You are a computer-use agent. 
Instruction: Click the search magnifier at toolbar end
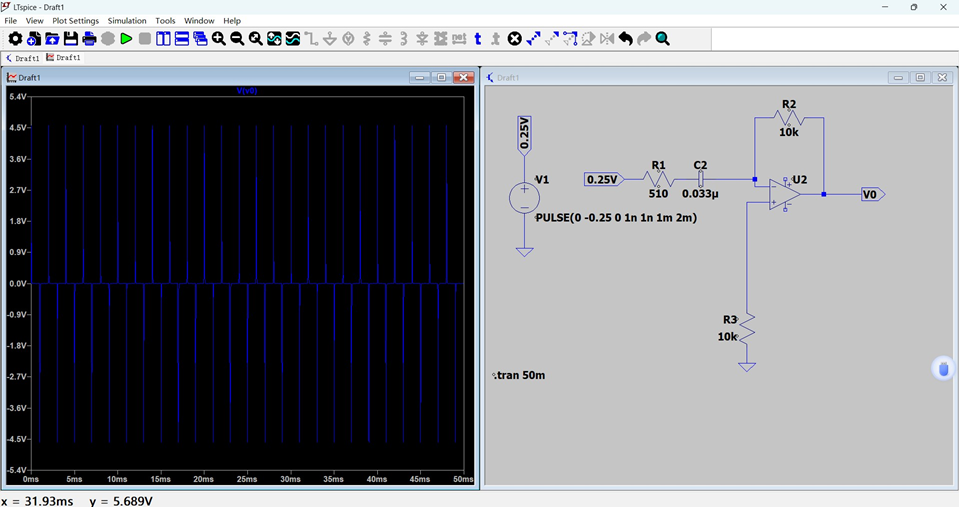click(662, 39)
